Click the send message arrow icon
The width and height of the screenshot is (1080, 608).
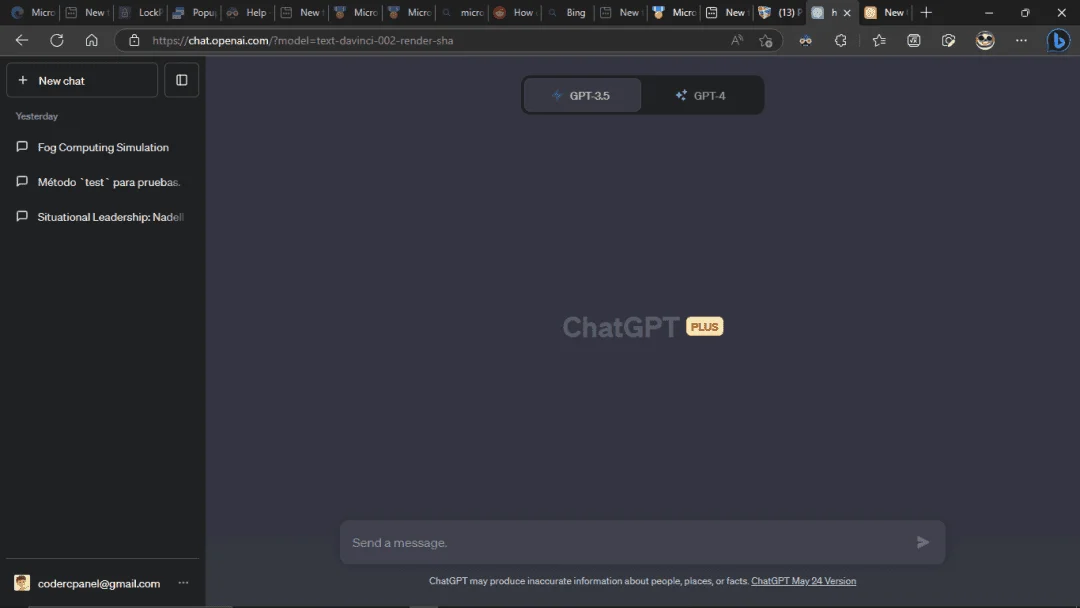(x=923, y=543)
